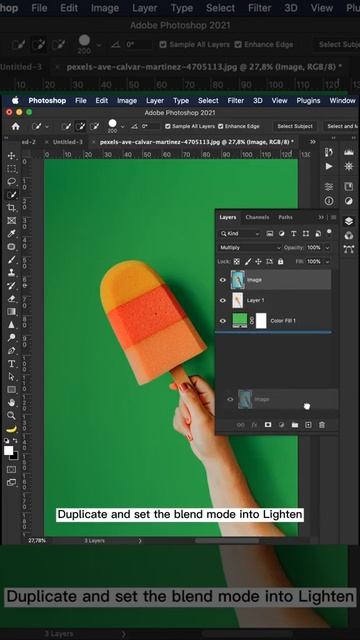
Task: Select the Hand tool
Action: (11, 403)
